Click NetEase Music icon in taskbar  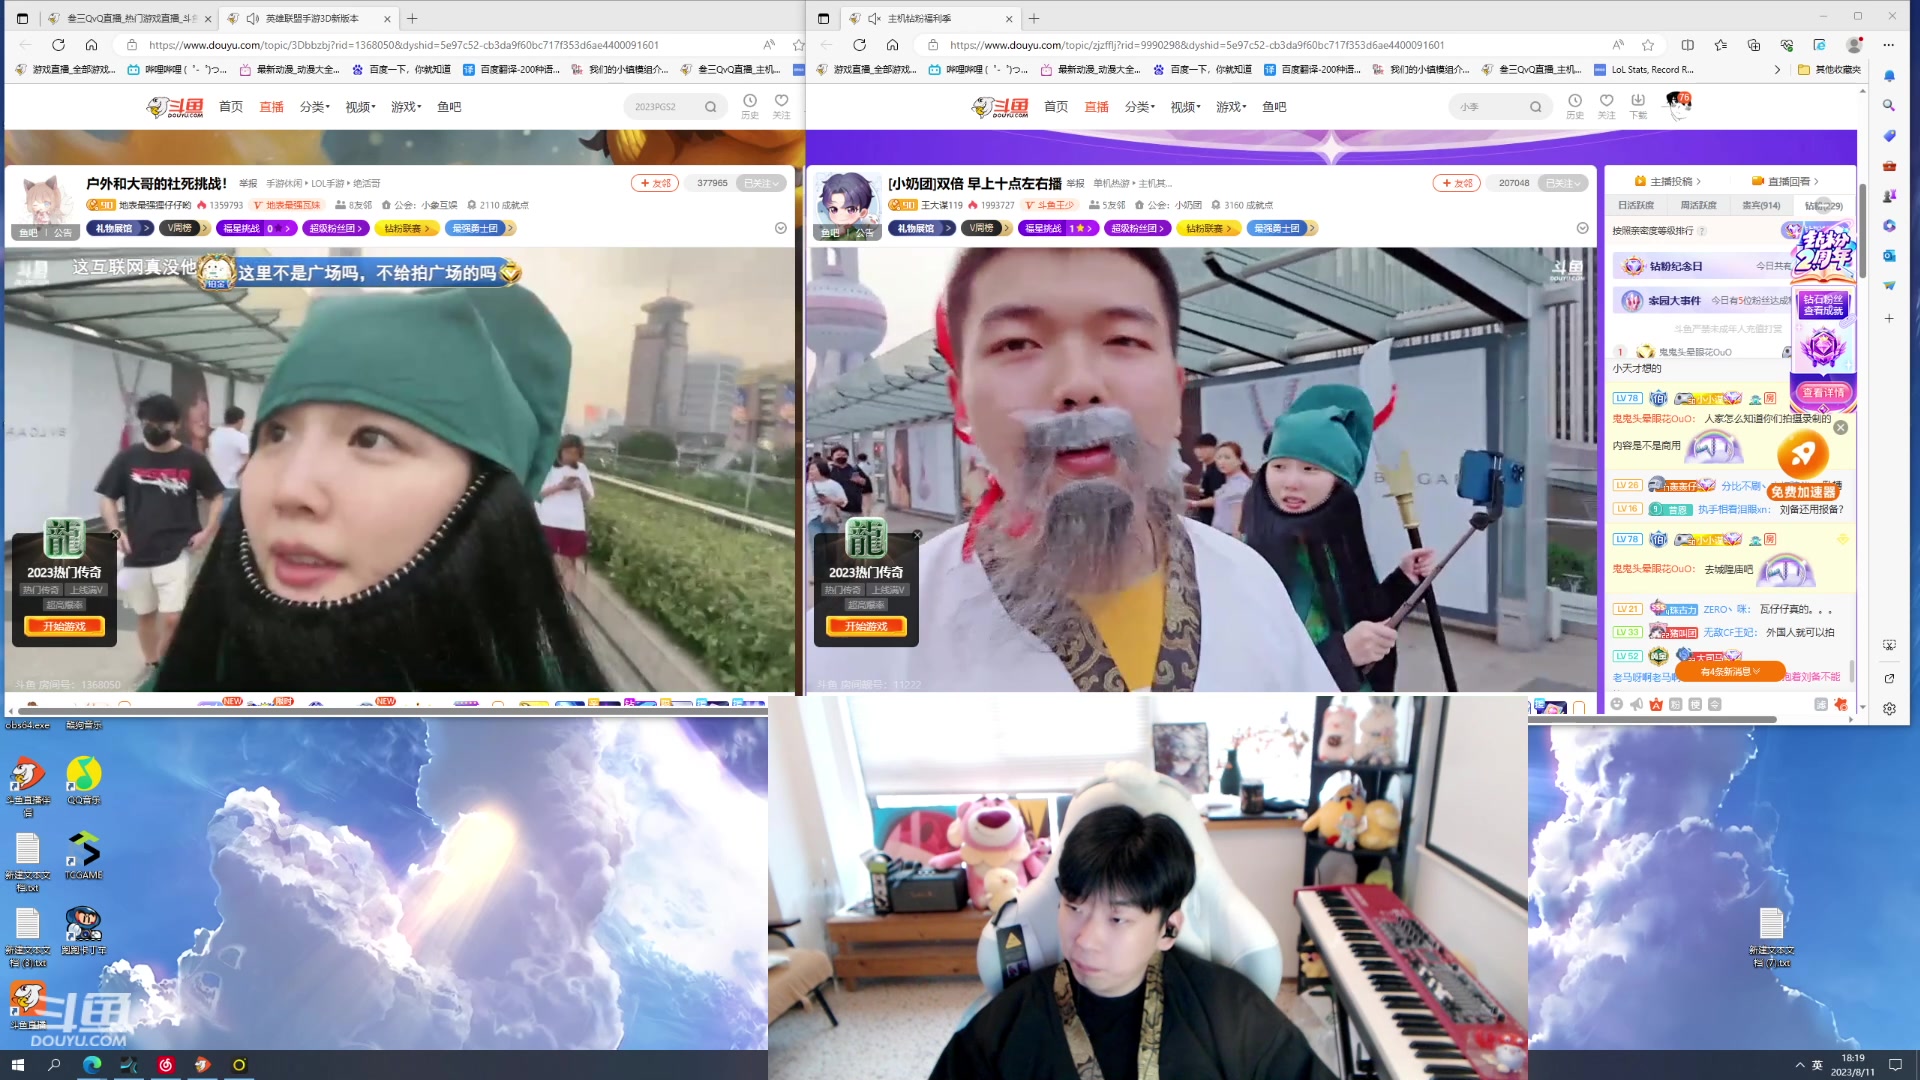[166, 1065]
